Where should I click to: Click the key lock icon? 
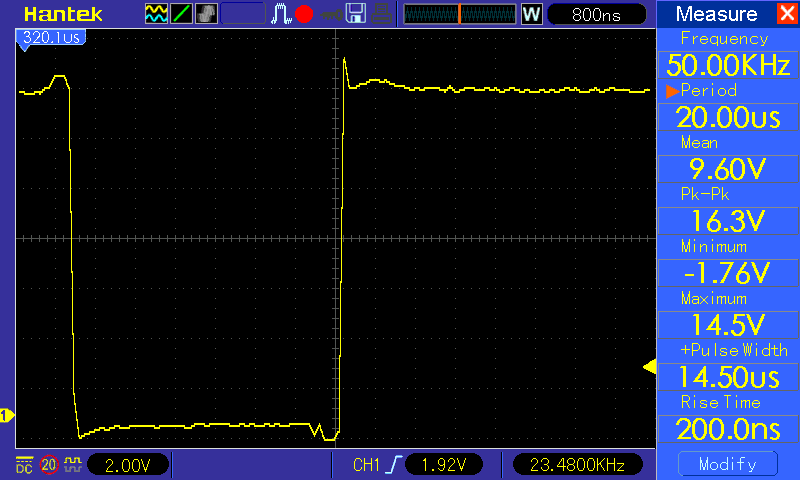(x=332, y=15)
